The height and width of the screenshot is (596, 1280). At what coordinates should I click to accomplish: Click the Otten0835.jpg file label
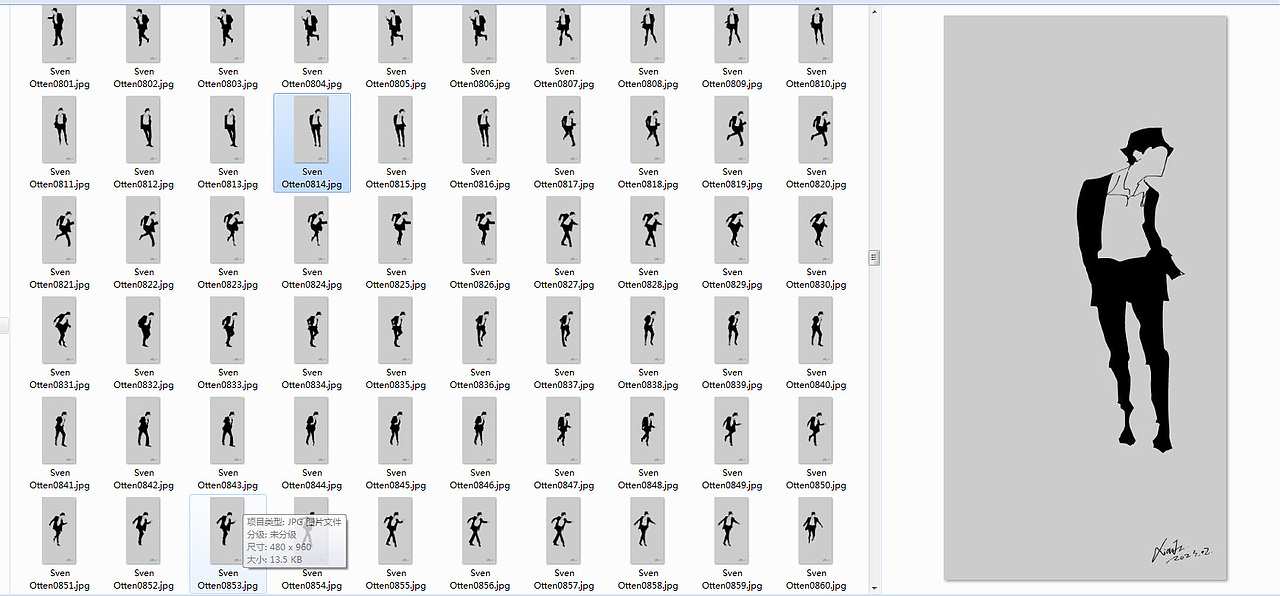(x=396, y=378)
